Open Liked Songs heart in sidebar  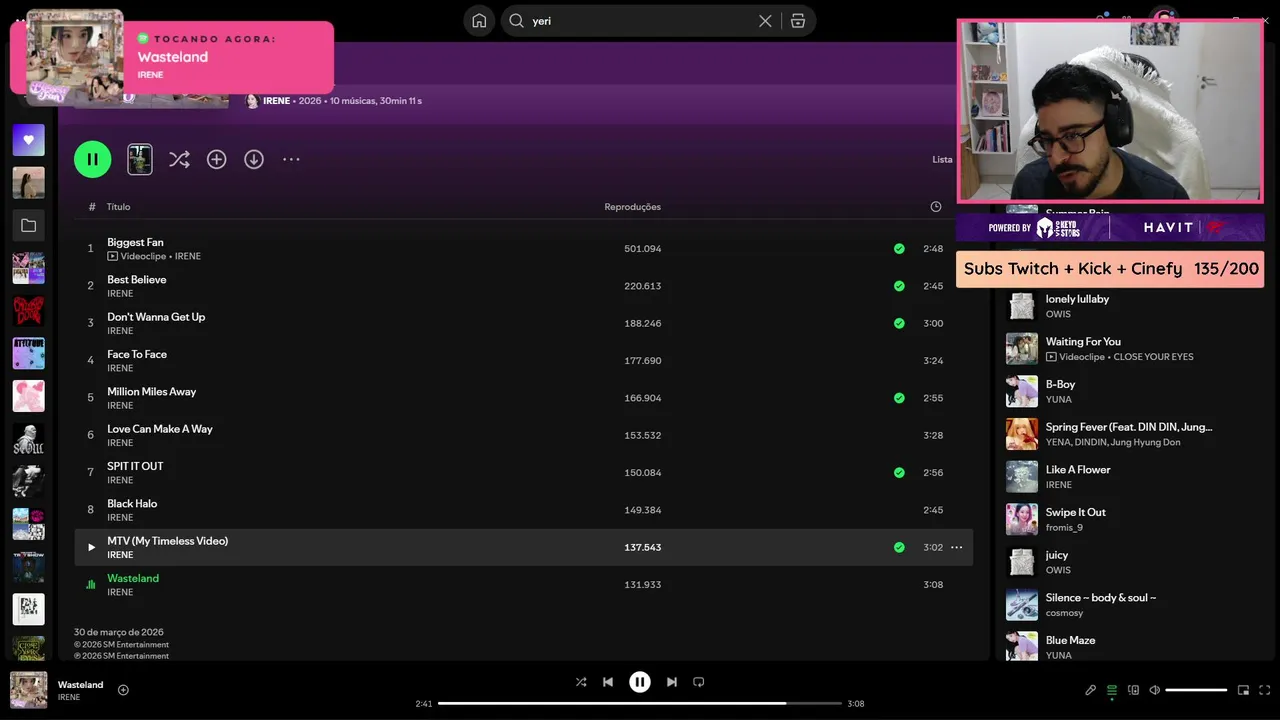click(28, 140)
